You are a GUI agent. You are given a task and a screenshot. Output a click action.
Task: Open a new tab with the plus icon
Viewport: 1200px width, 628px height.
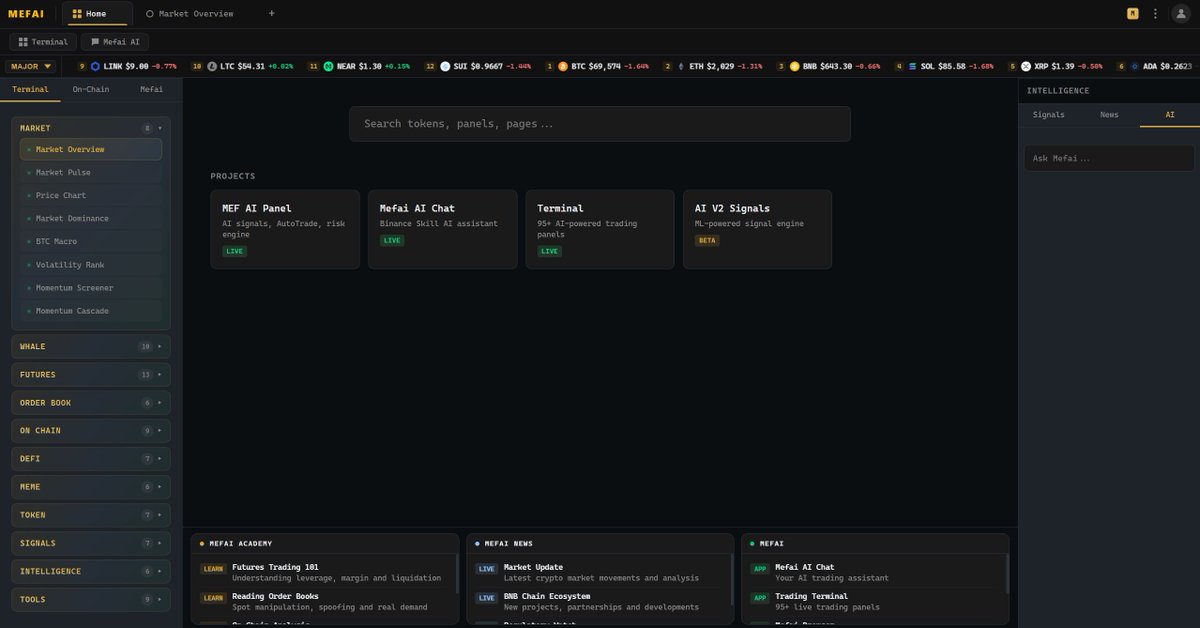pyautogui.click(x=272, y=14)
